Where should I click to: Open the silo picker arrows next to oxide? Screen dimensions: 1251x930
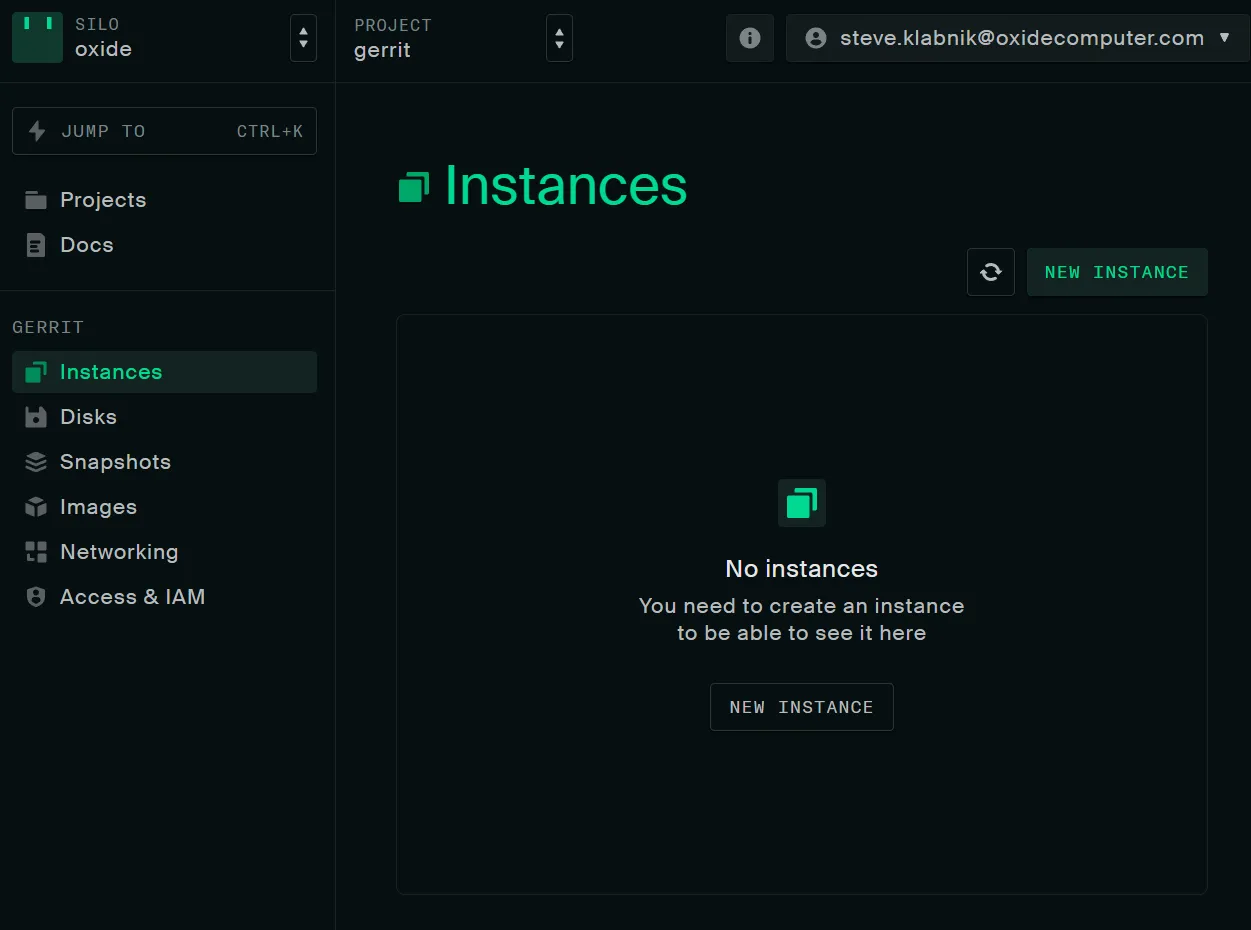pos(303,38)
